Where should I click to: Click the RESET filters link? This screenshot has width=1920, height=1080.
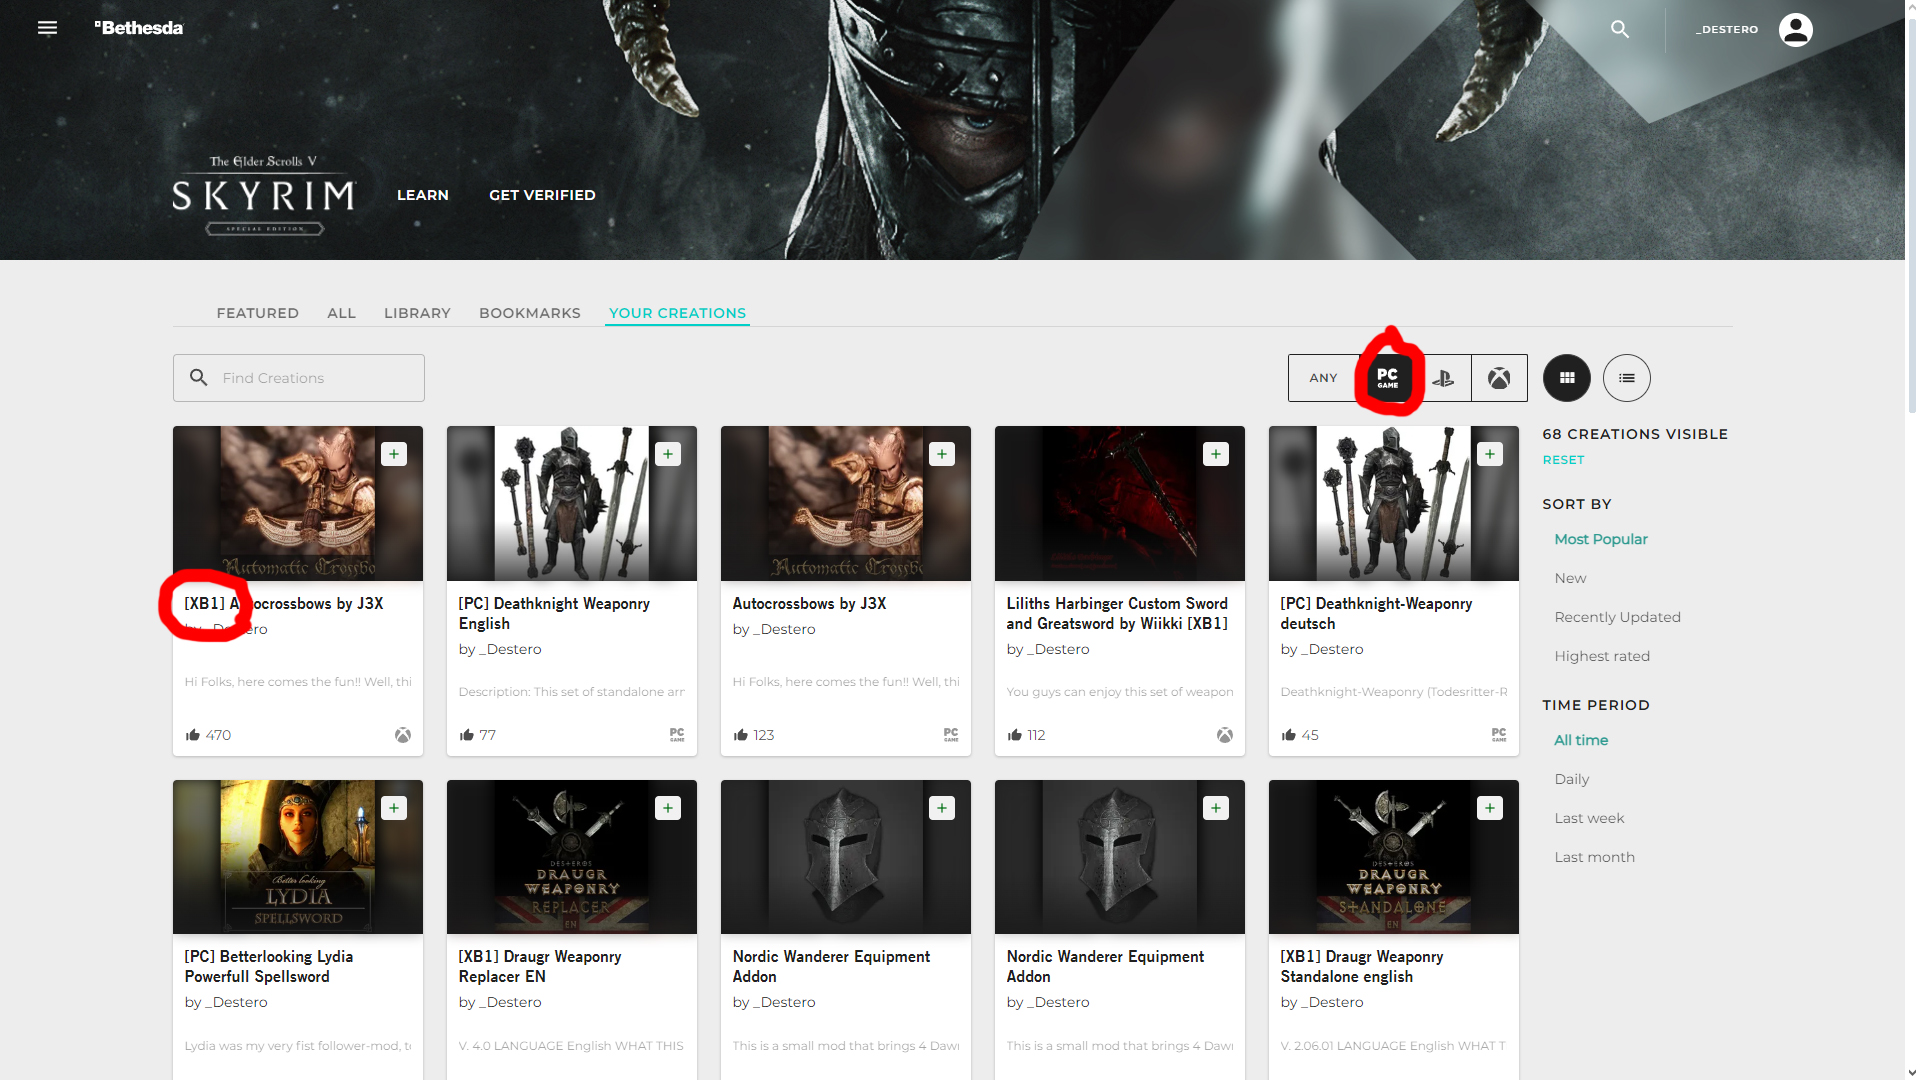(1562, 460)
